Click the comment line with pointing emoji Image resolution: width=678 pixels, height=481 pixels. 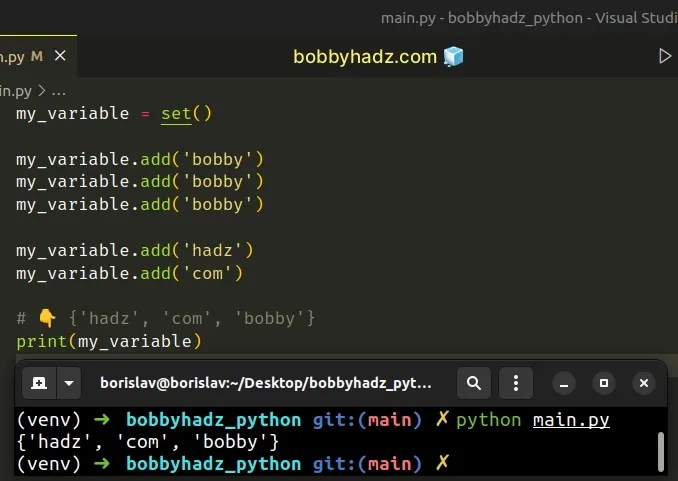point(166,319)
